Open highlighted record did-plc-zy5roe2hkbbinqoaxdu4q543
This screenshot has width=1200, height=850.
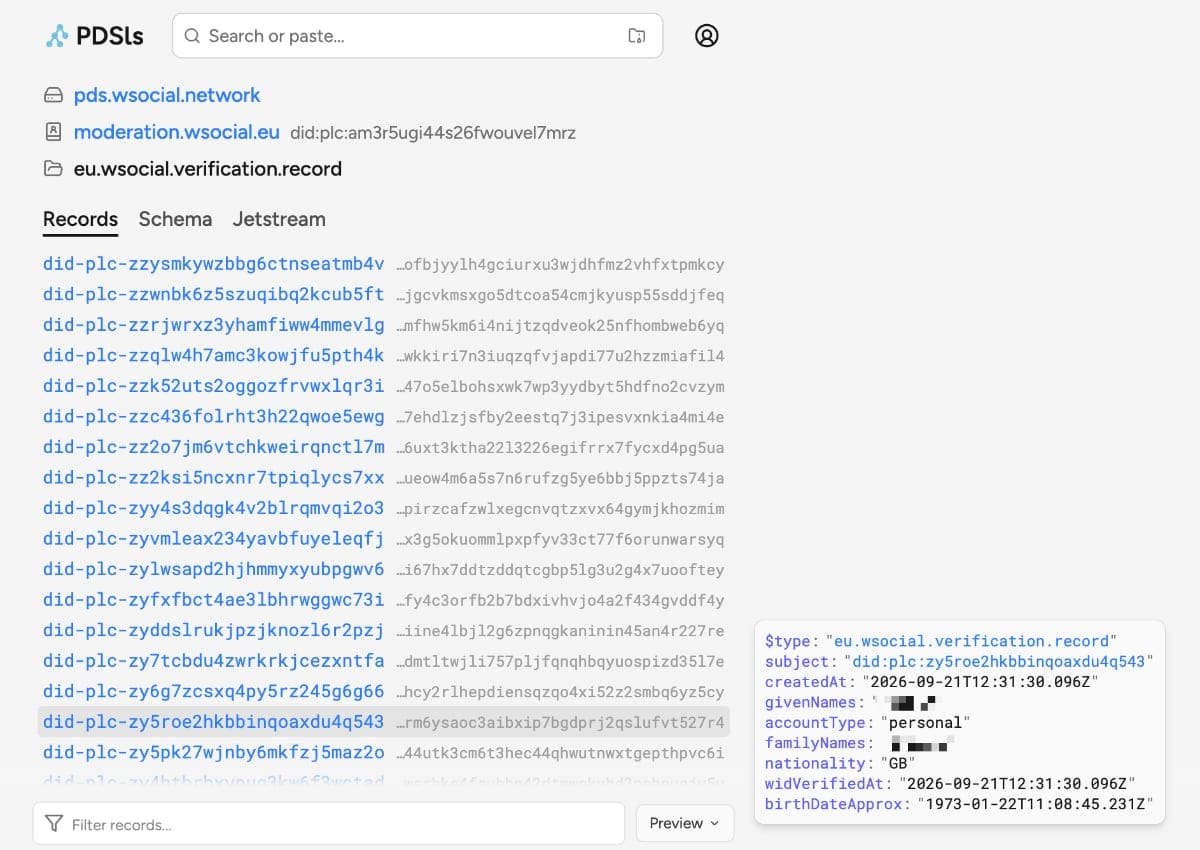(x=213, y=722)
